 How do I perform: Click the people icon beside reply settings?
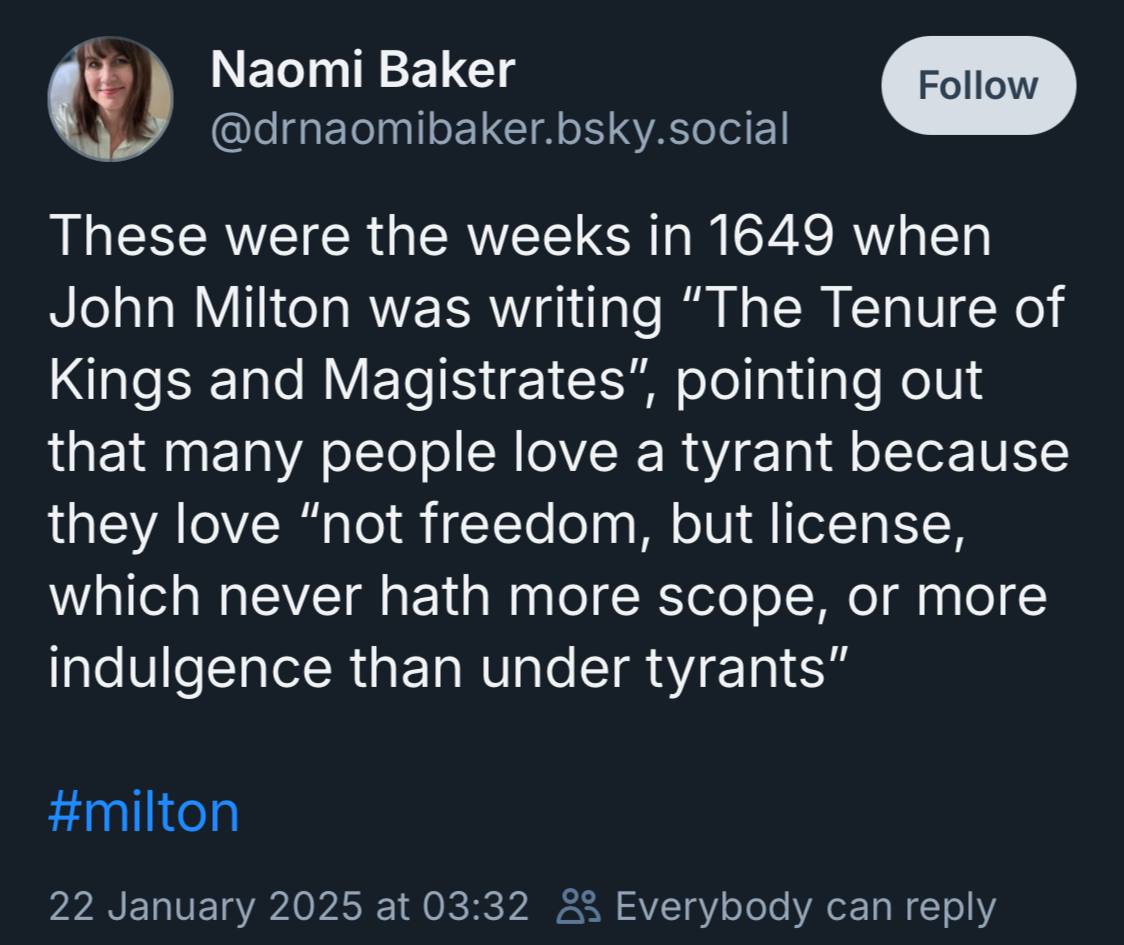(578, 906)
